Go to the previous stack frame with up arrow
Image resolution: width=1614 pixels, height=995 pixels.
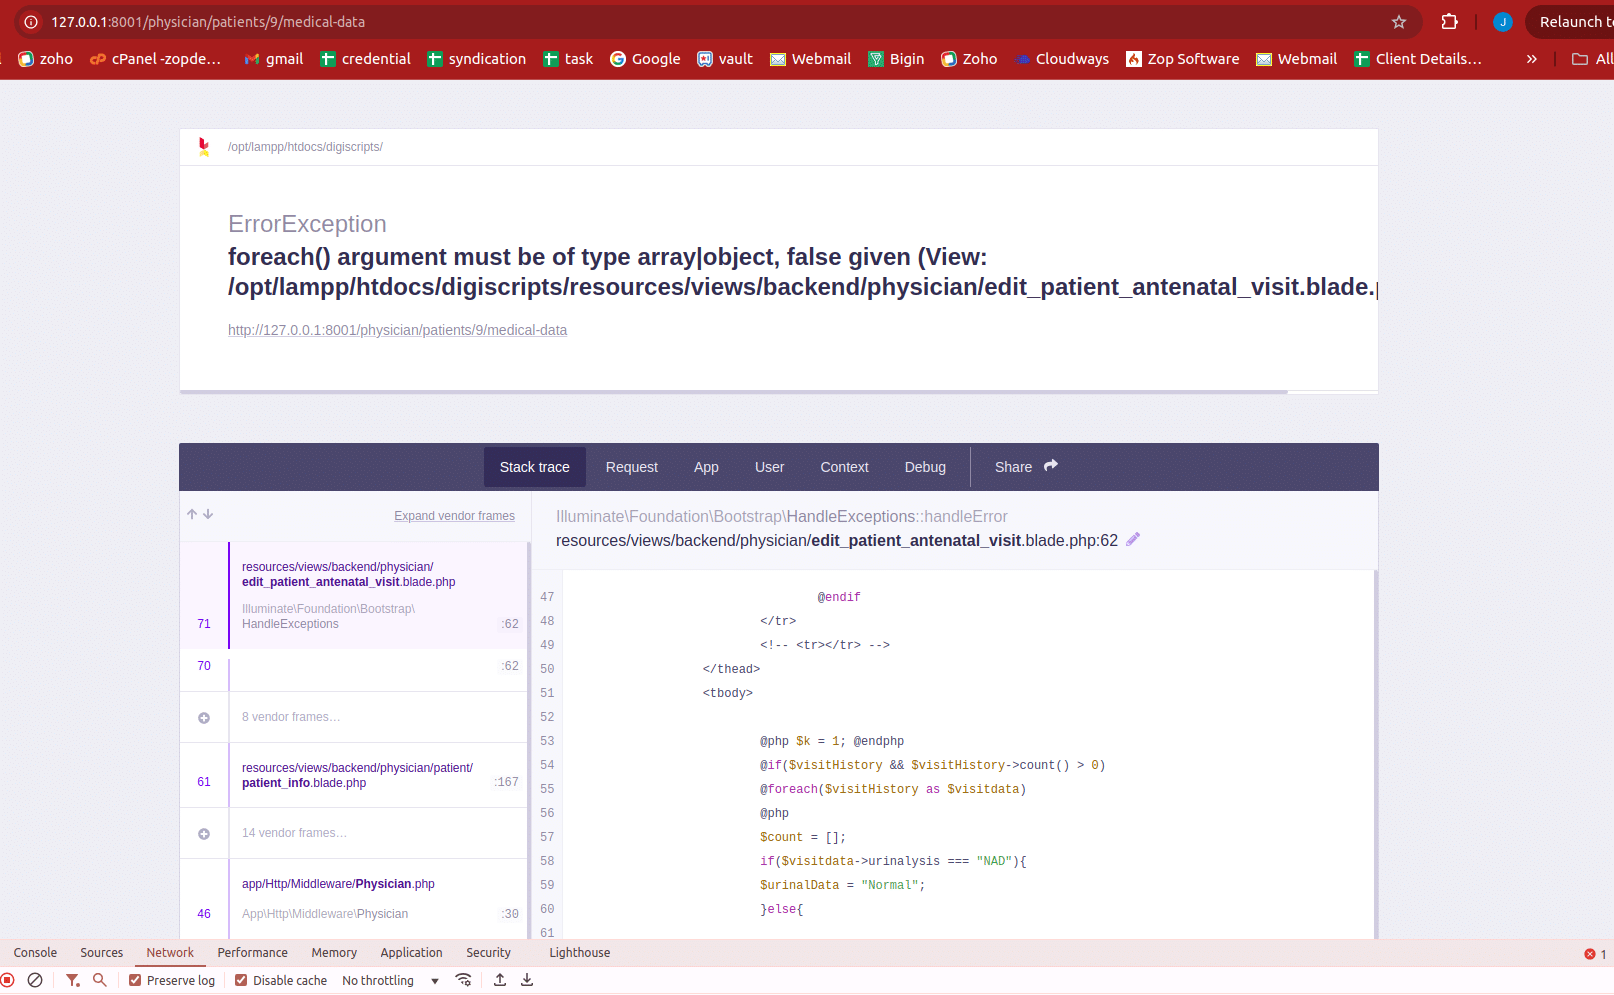pos(192,514)
